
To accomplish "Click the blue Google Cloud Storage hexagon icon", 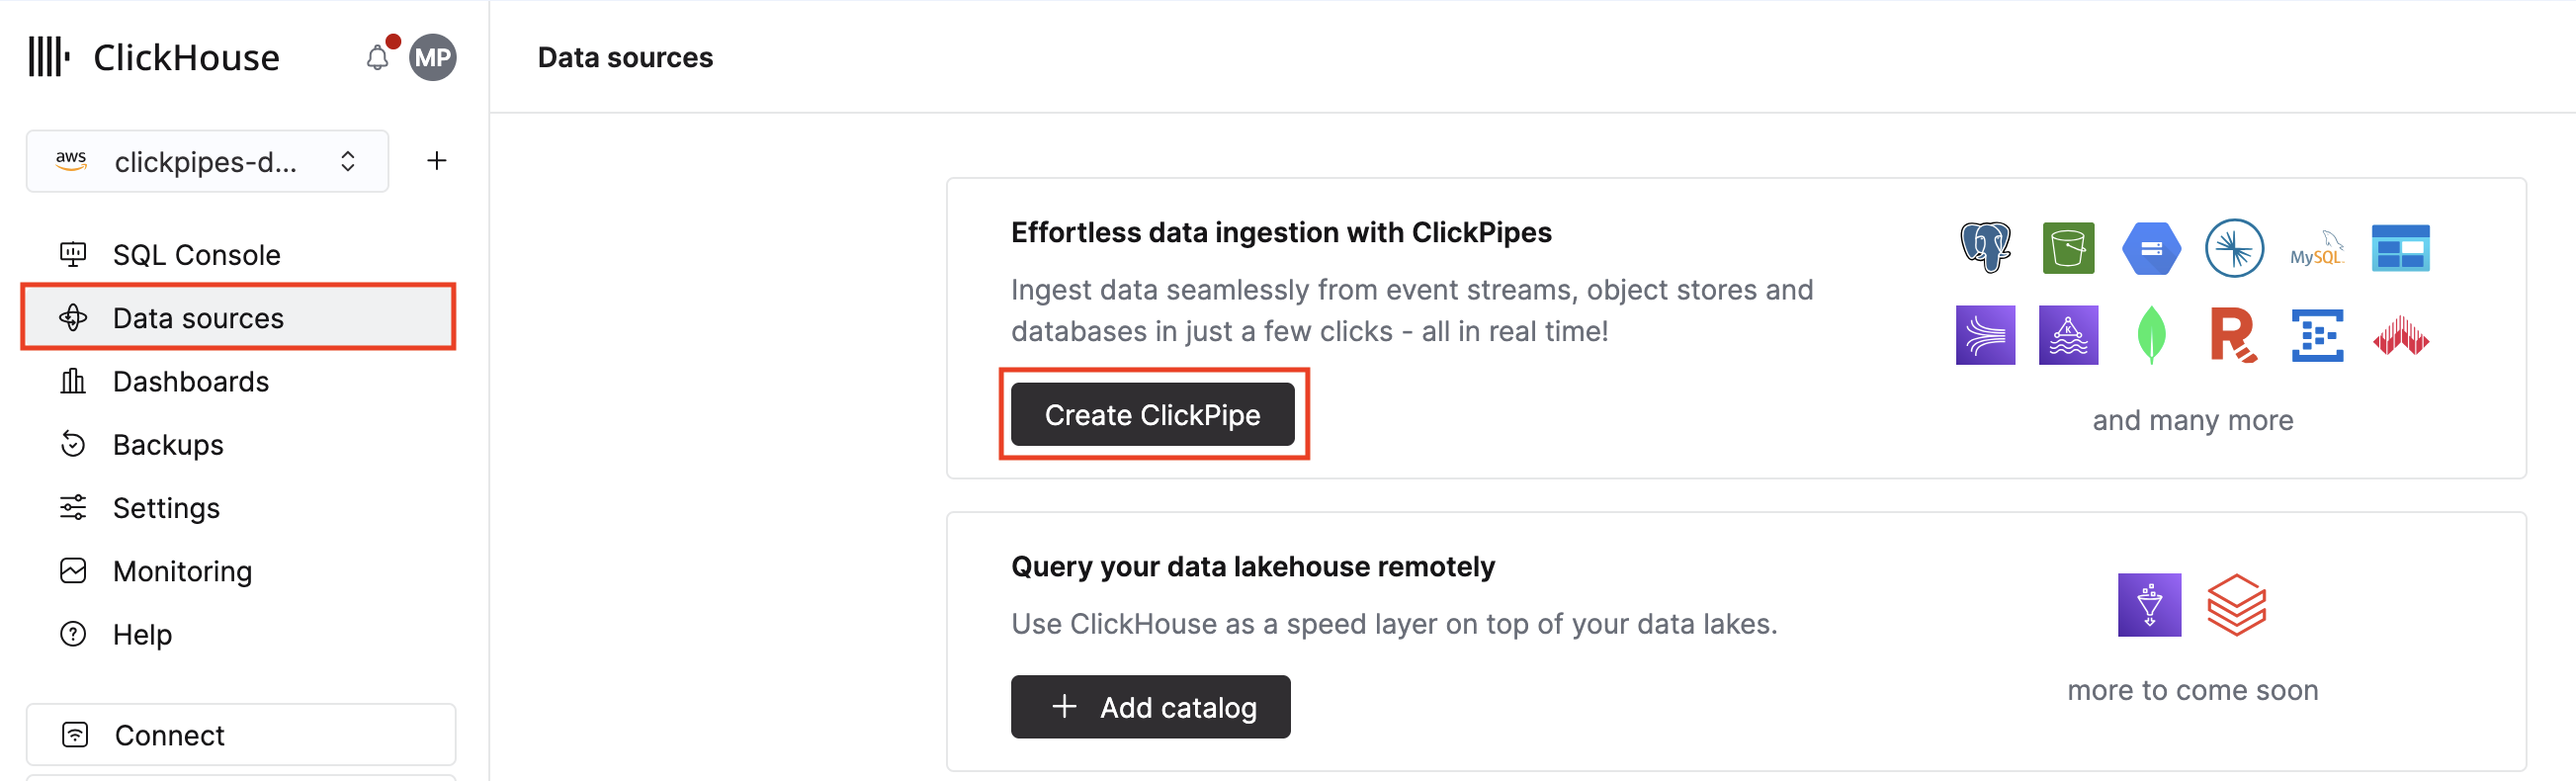I will (2151, 248).
